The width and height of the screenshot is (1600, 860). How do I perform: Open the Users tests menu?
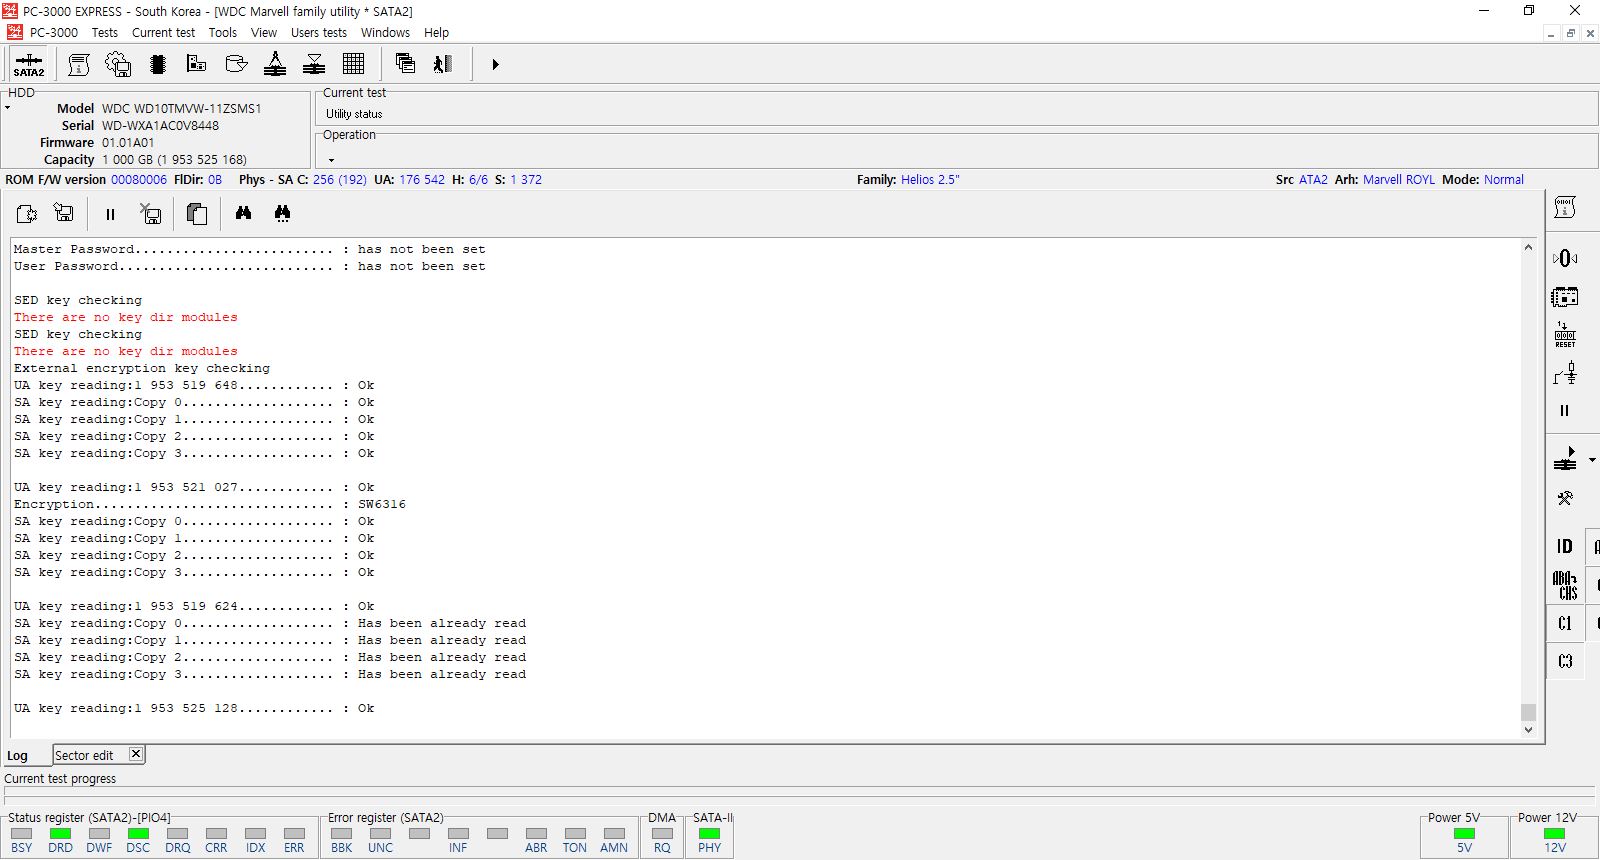[x=318, y=33]
